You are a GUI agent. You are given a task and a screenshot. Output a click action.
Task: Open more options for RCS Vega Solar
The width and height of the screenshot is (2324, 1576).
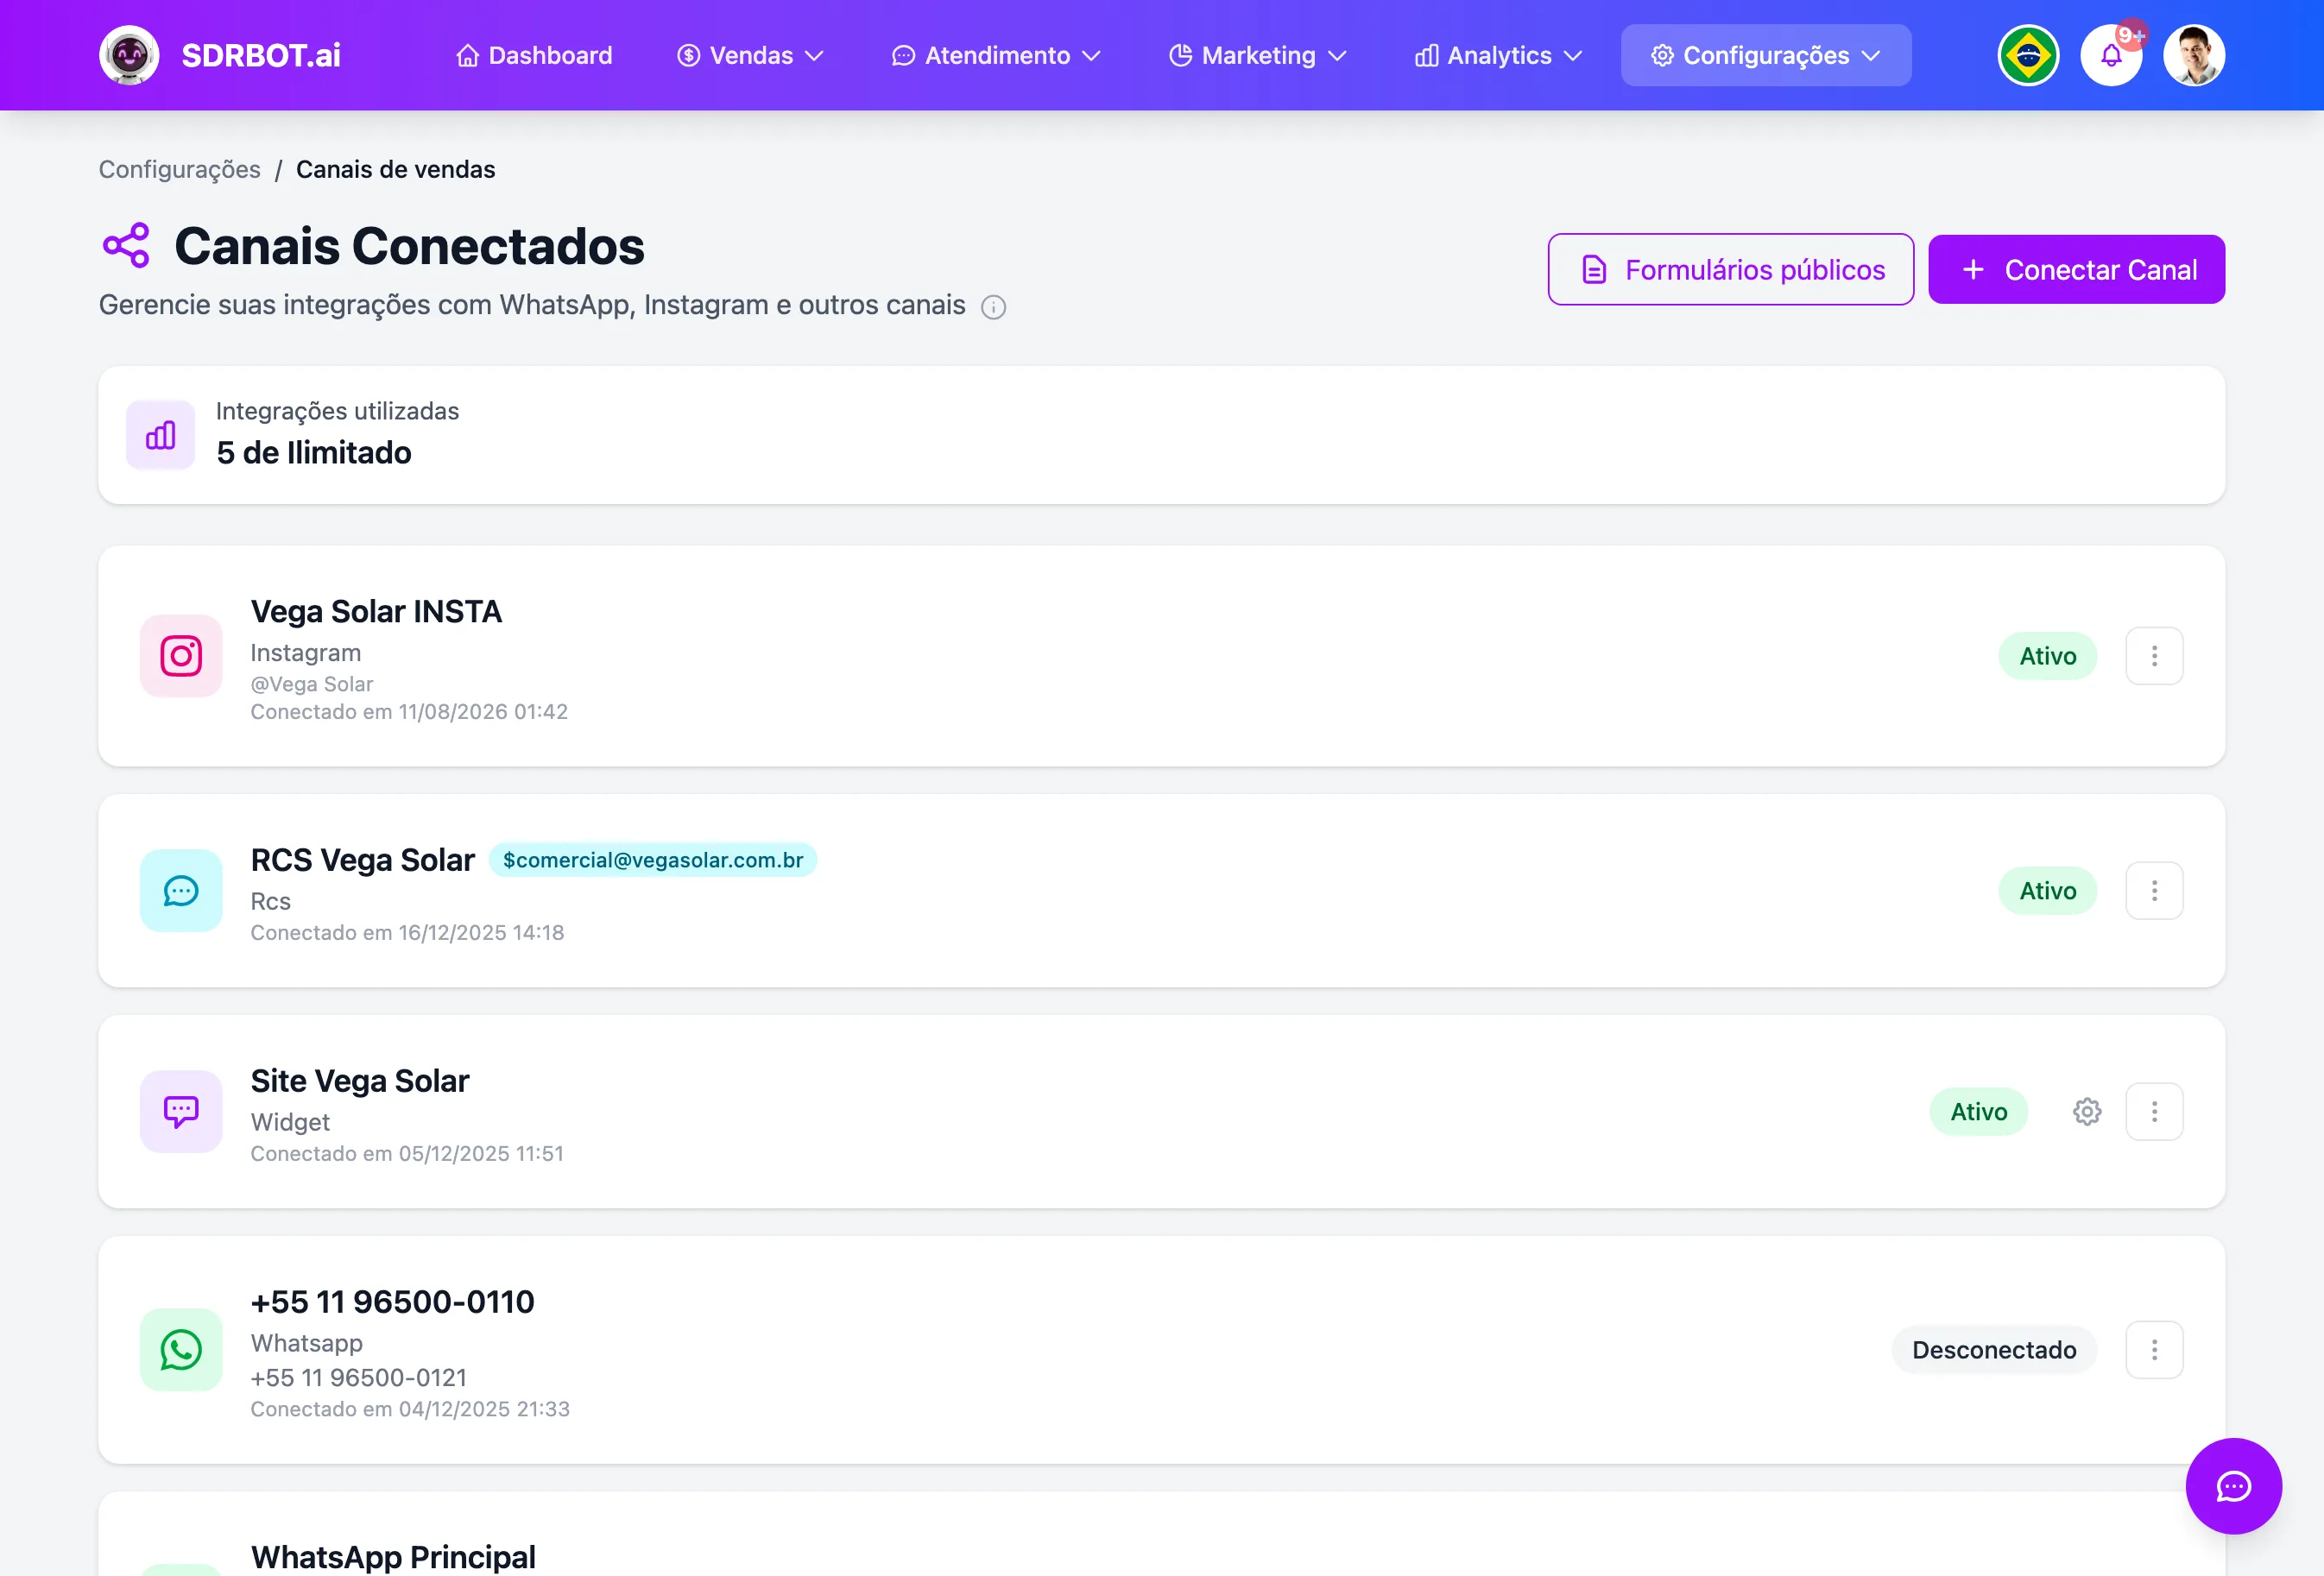click(2154, 891)
